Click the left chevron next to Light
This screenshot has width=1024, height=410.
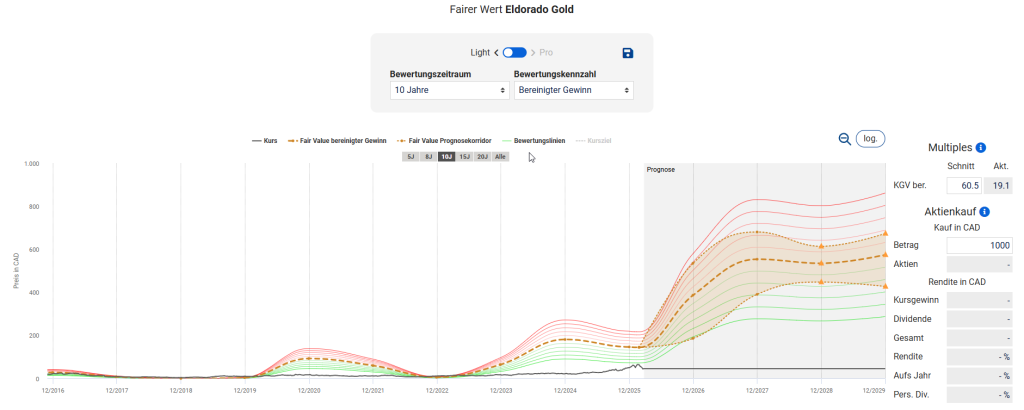(496, 52)
